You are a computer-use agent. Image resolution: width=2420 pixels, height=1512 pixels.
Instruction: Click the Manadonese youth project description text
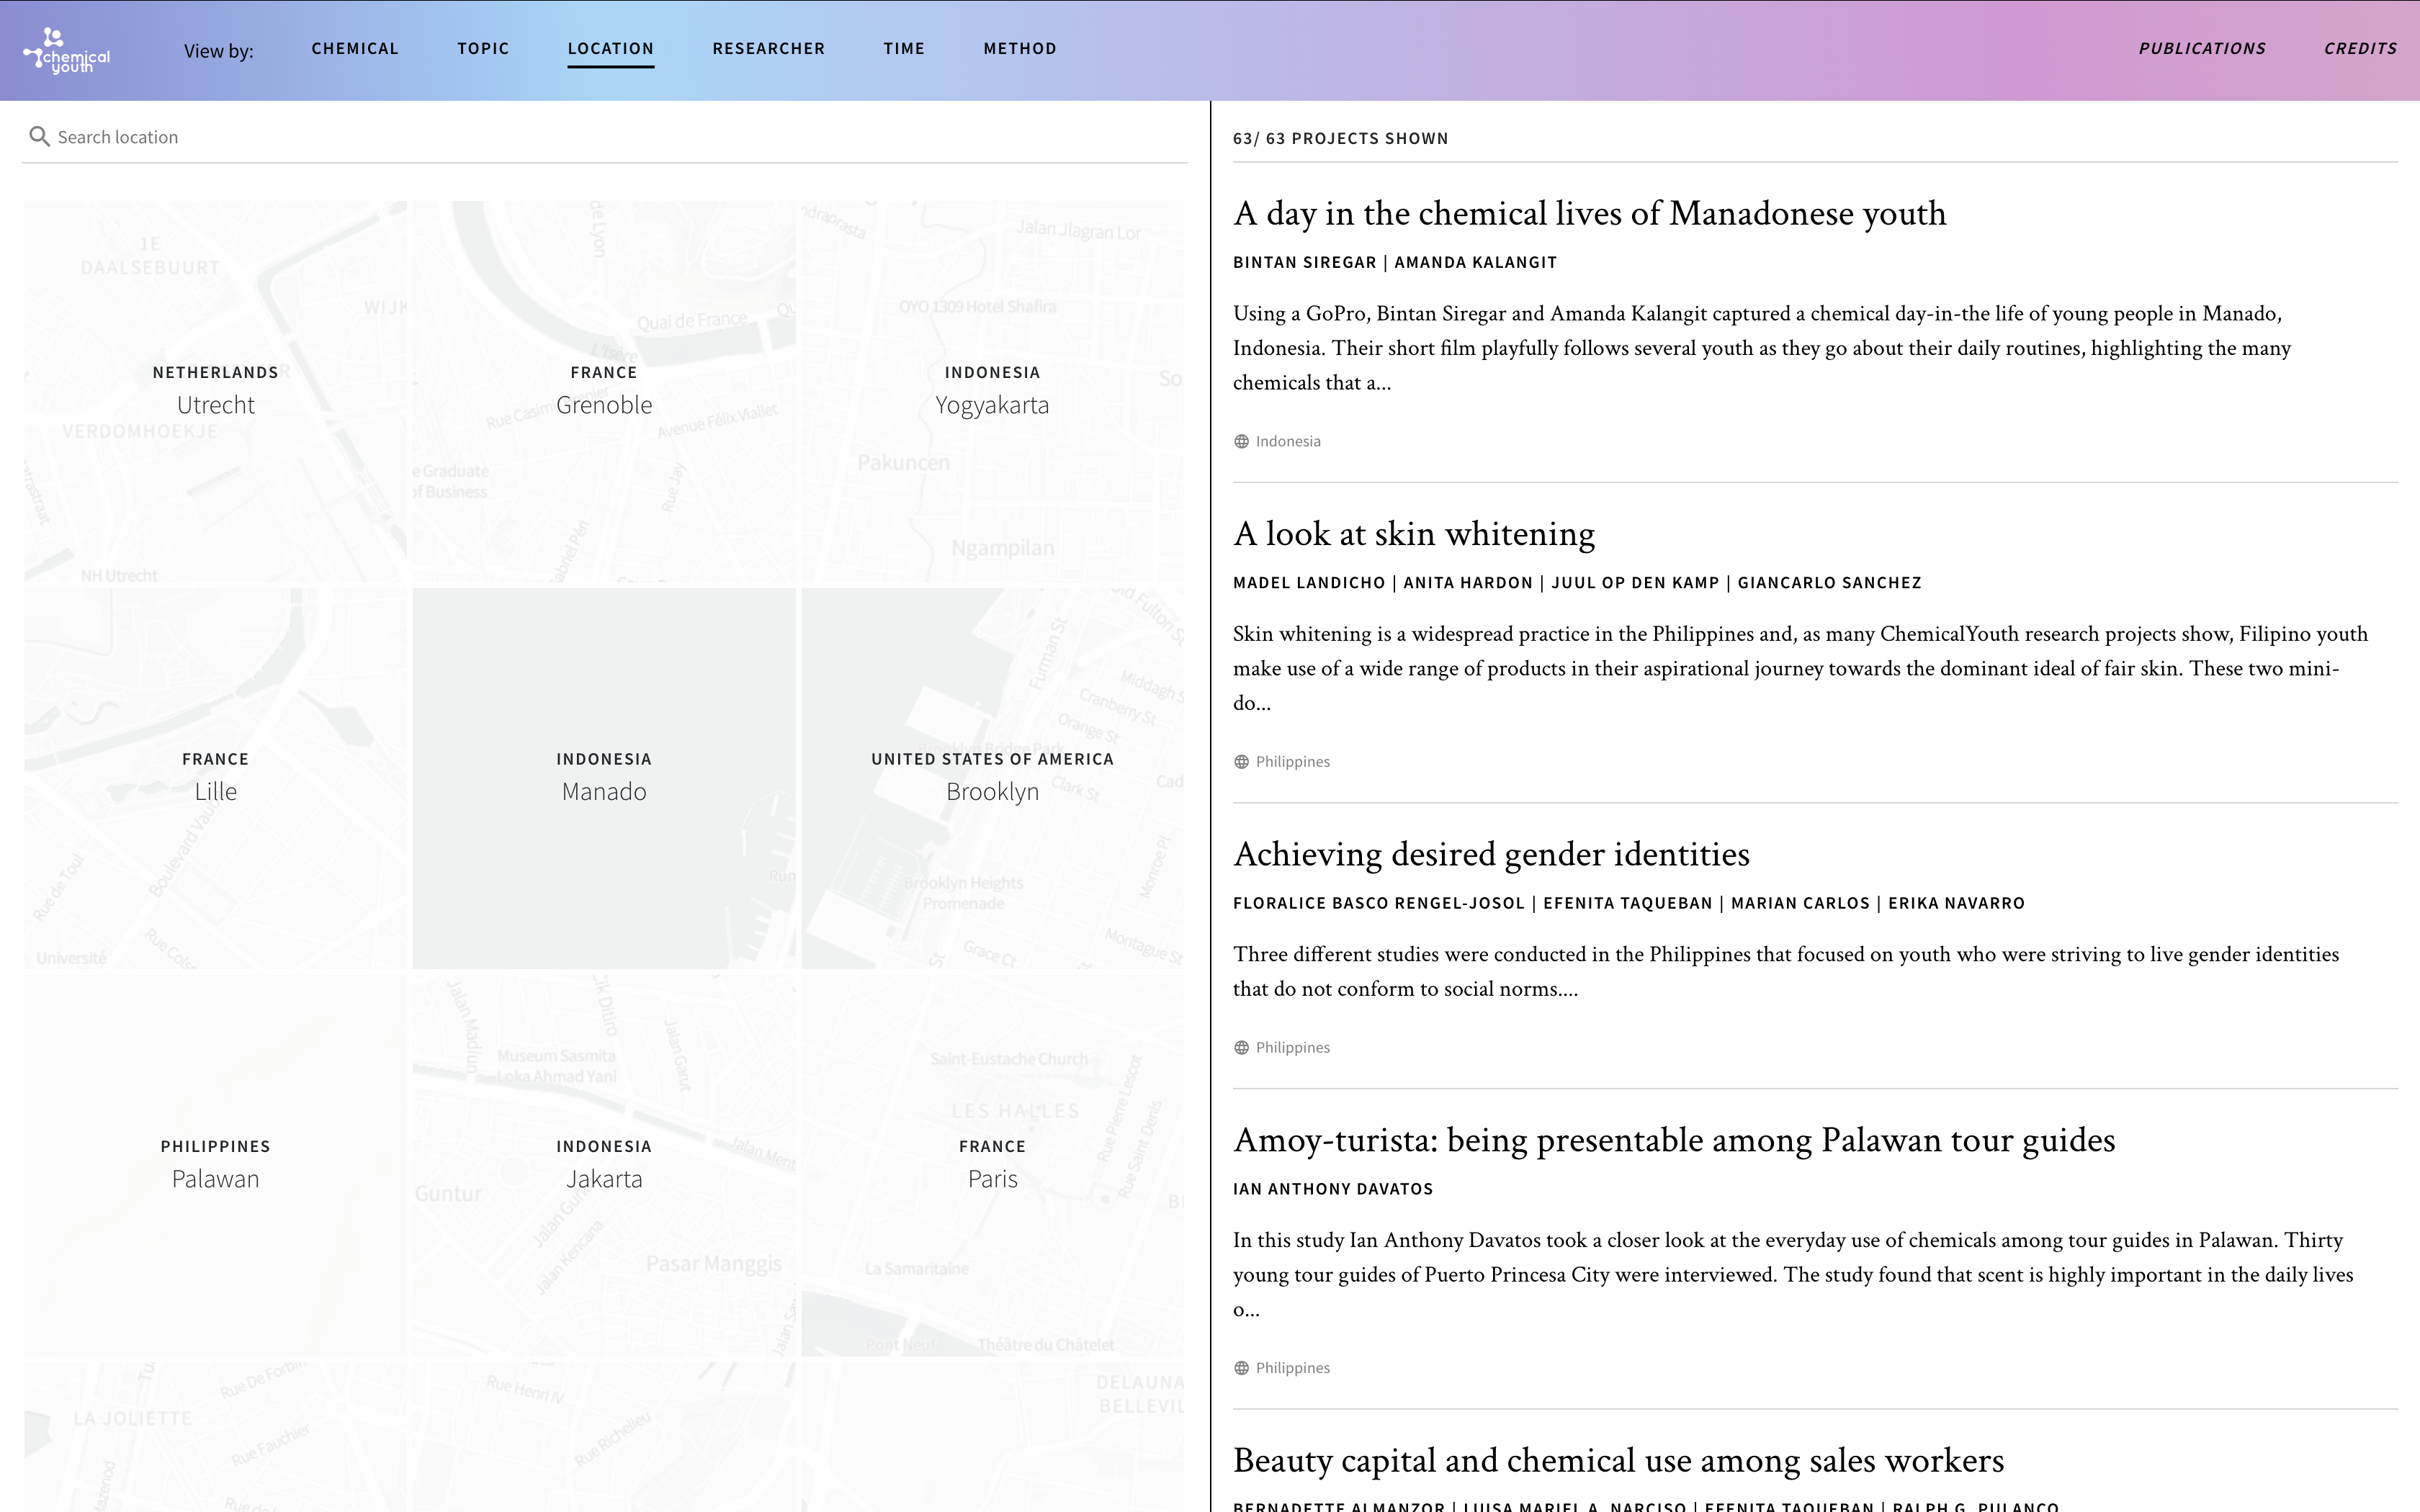click(1762, 348)
